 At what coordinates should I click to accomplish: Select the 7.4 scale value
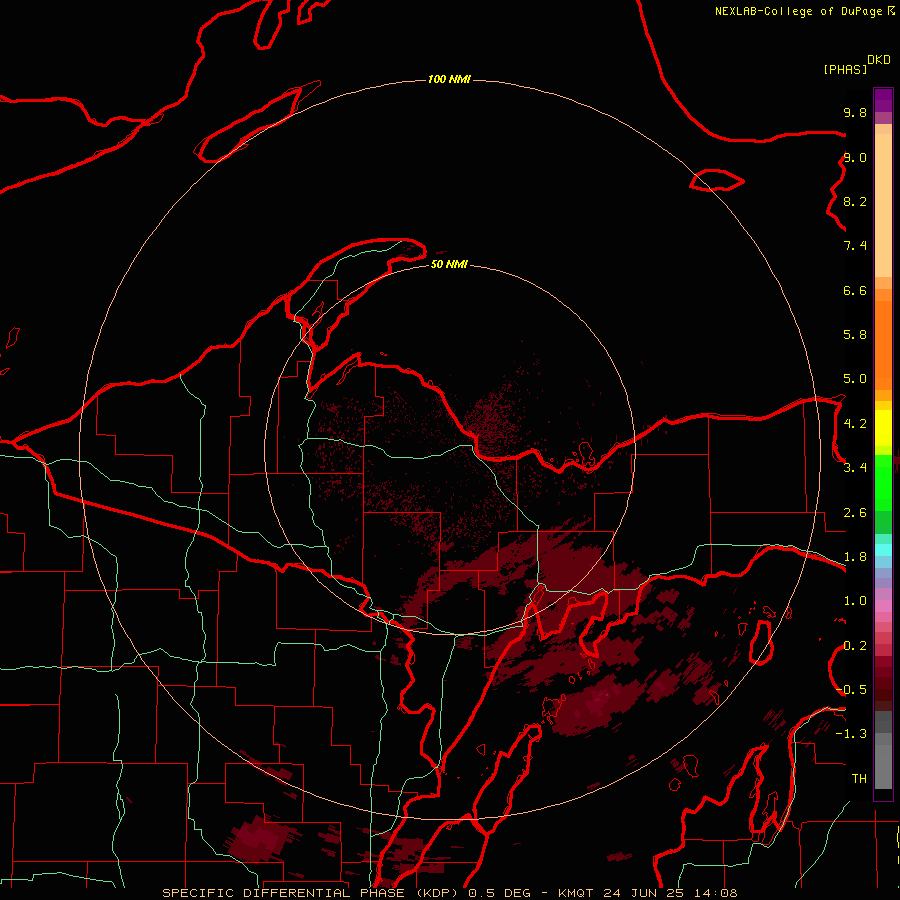(x=855, y=246)
